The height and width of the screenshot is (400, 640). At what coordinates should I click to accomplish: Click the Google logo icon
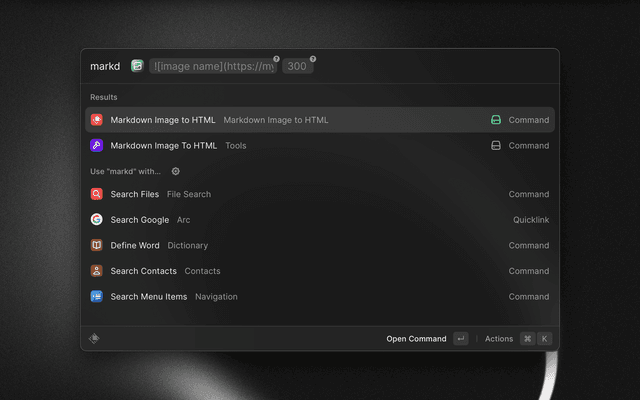[x=97, y=220]
